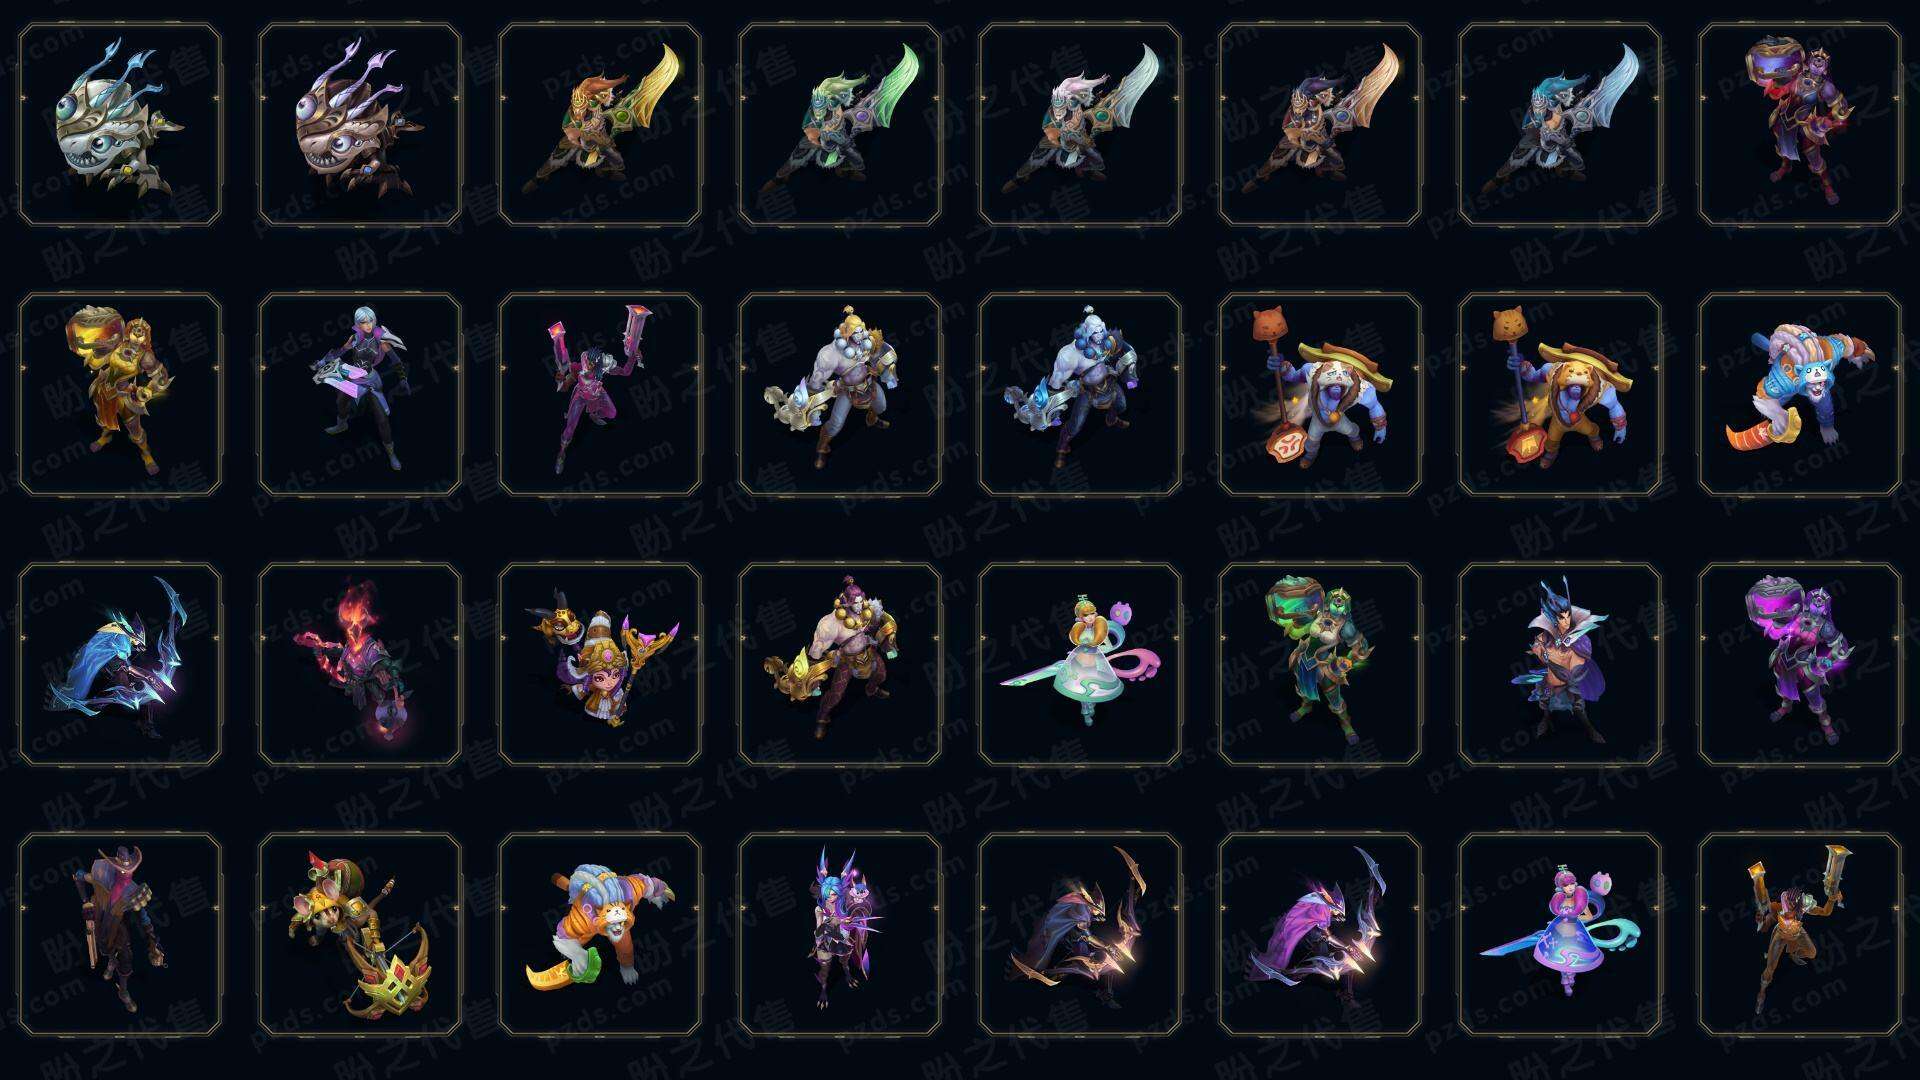Screen dimensions: 1920x1080
Task: Choose the white bear with cat-head staff
Action: click(1320, 394)
